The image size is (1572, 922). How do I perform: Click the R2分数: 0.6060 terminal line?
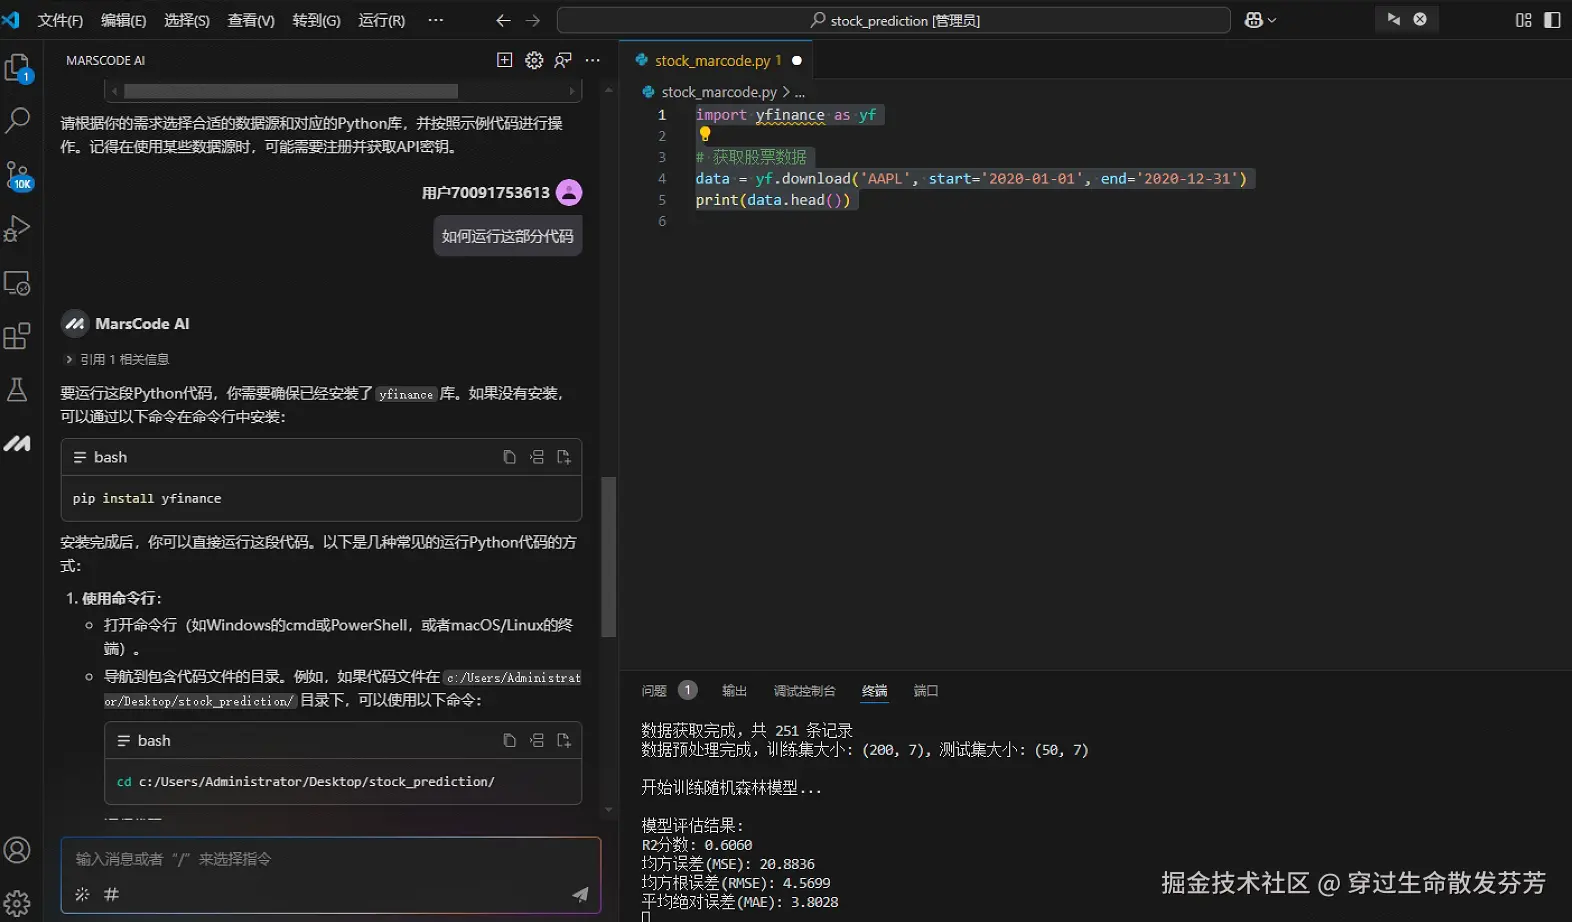[696, 845]
